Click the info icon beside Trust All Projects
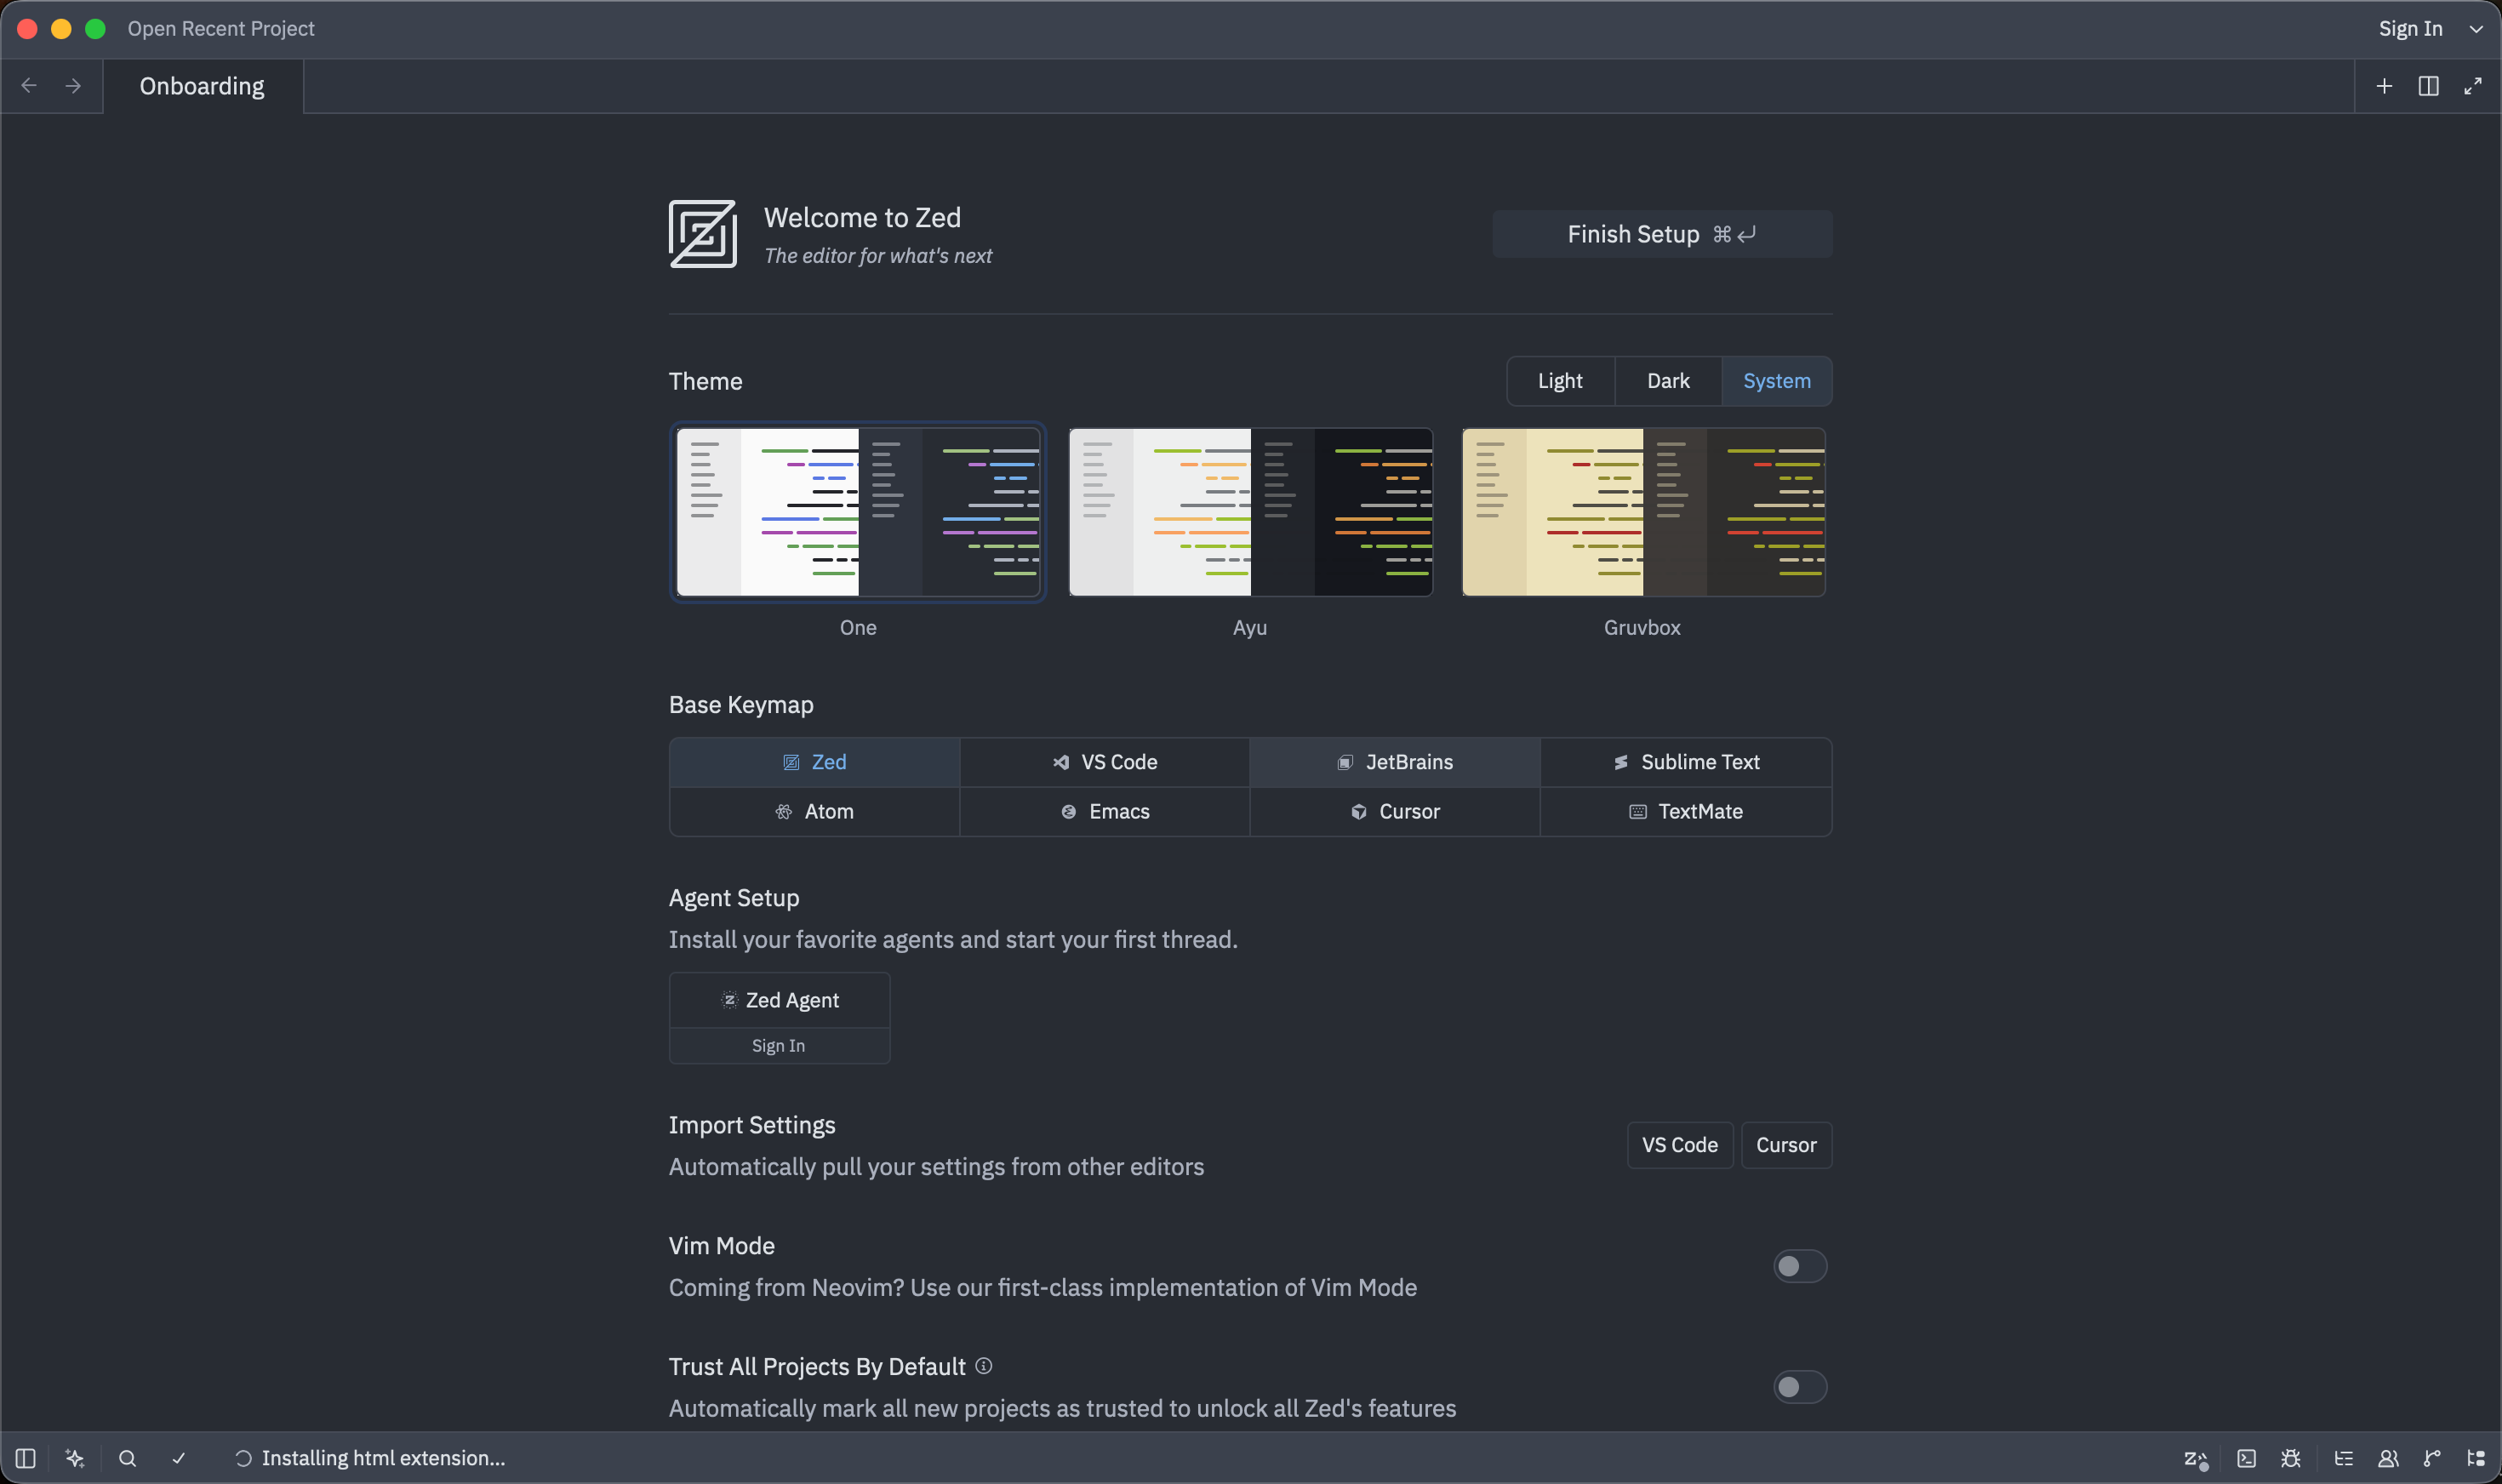 984,1366
